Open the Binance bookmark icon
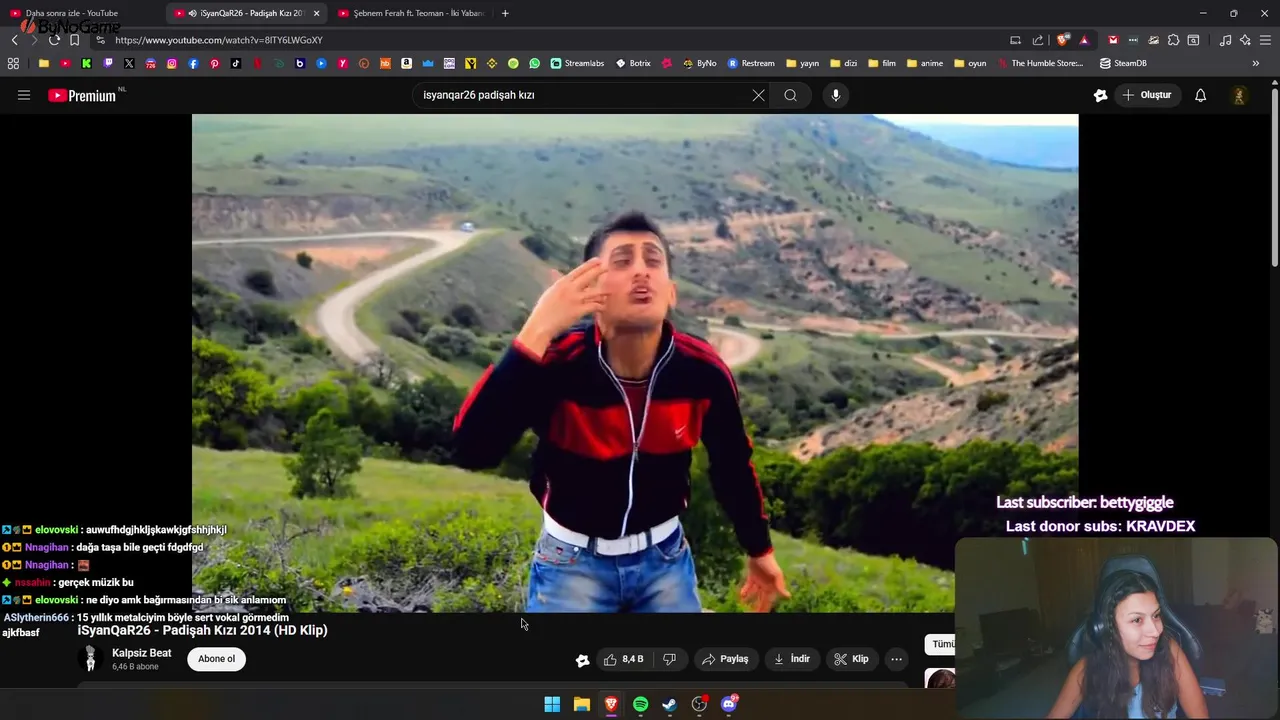The image size is (1280, 720). point(492,63)
